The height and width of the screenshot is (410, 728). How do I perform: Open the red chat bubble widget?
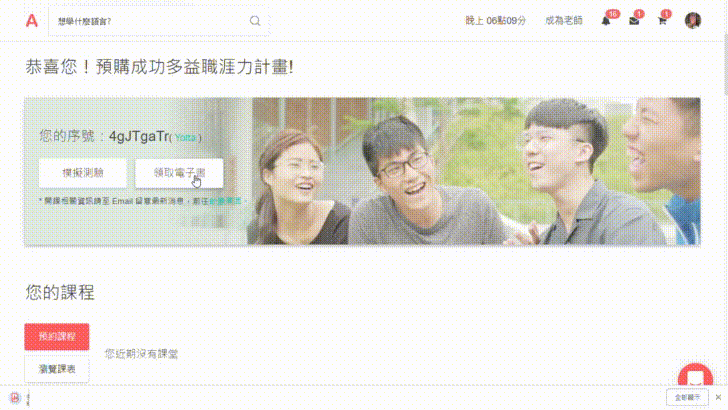click(x=695, y=375)
